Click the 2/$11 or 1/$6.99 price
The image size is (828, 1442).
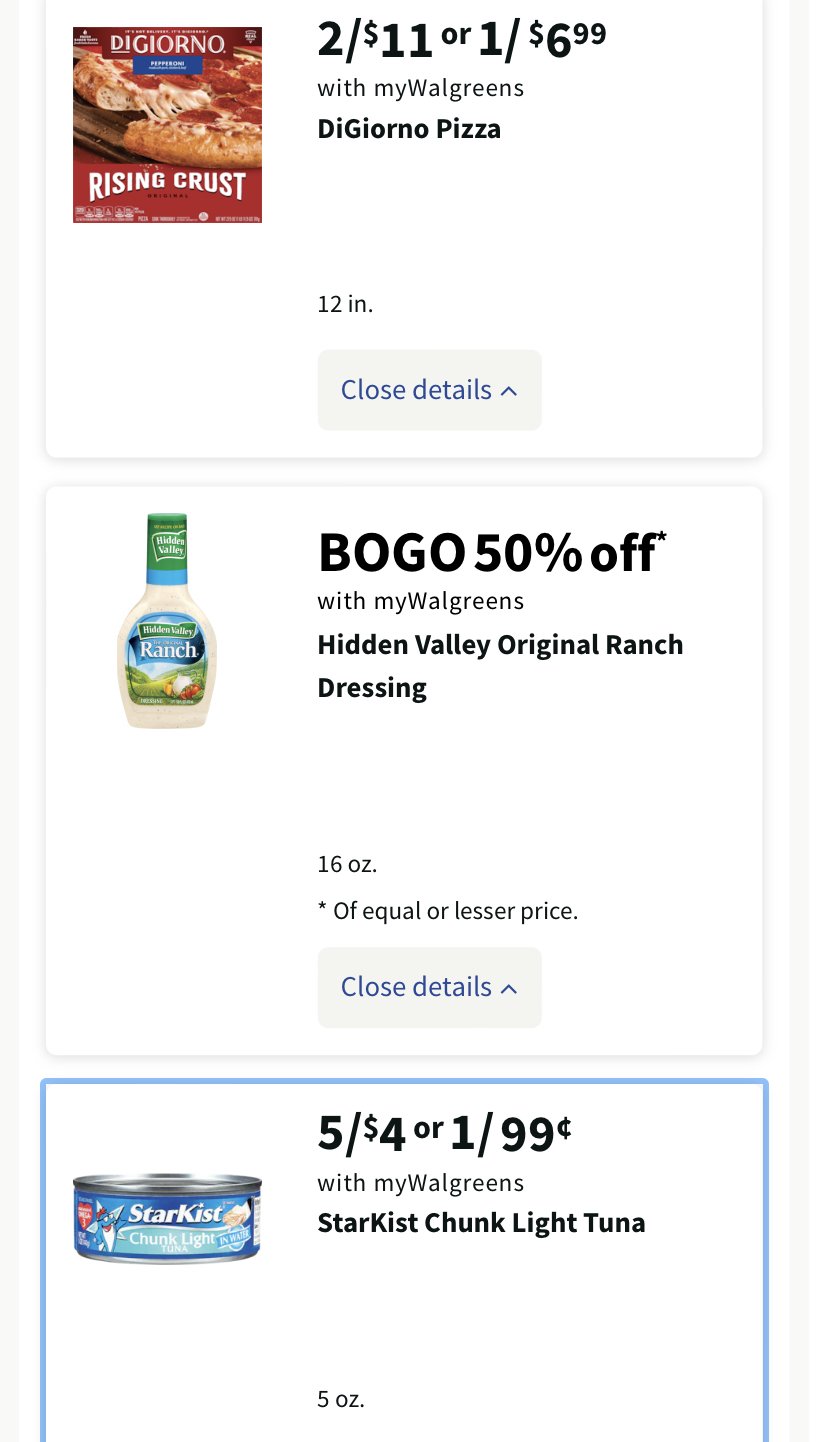pos(462,39)
